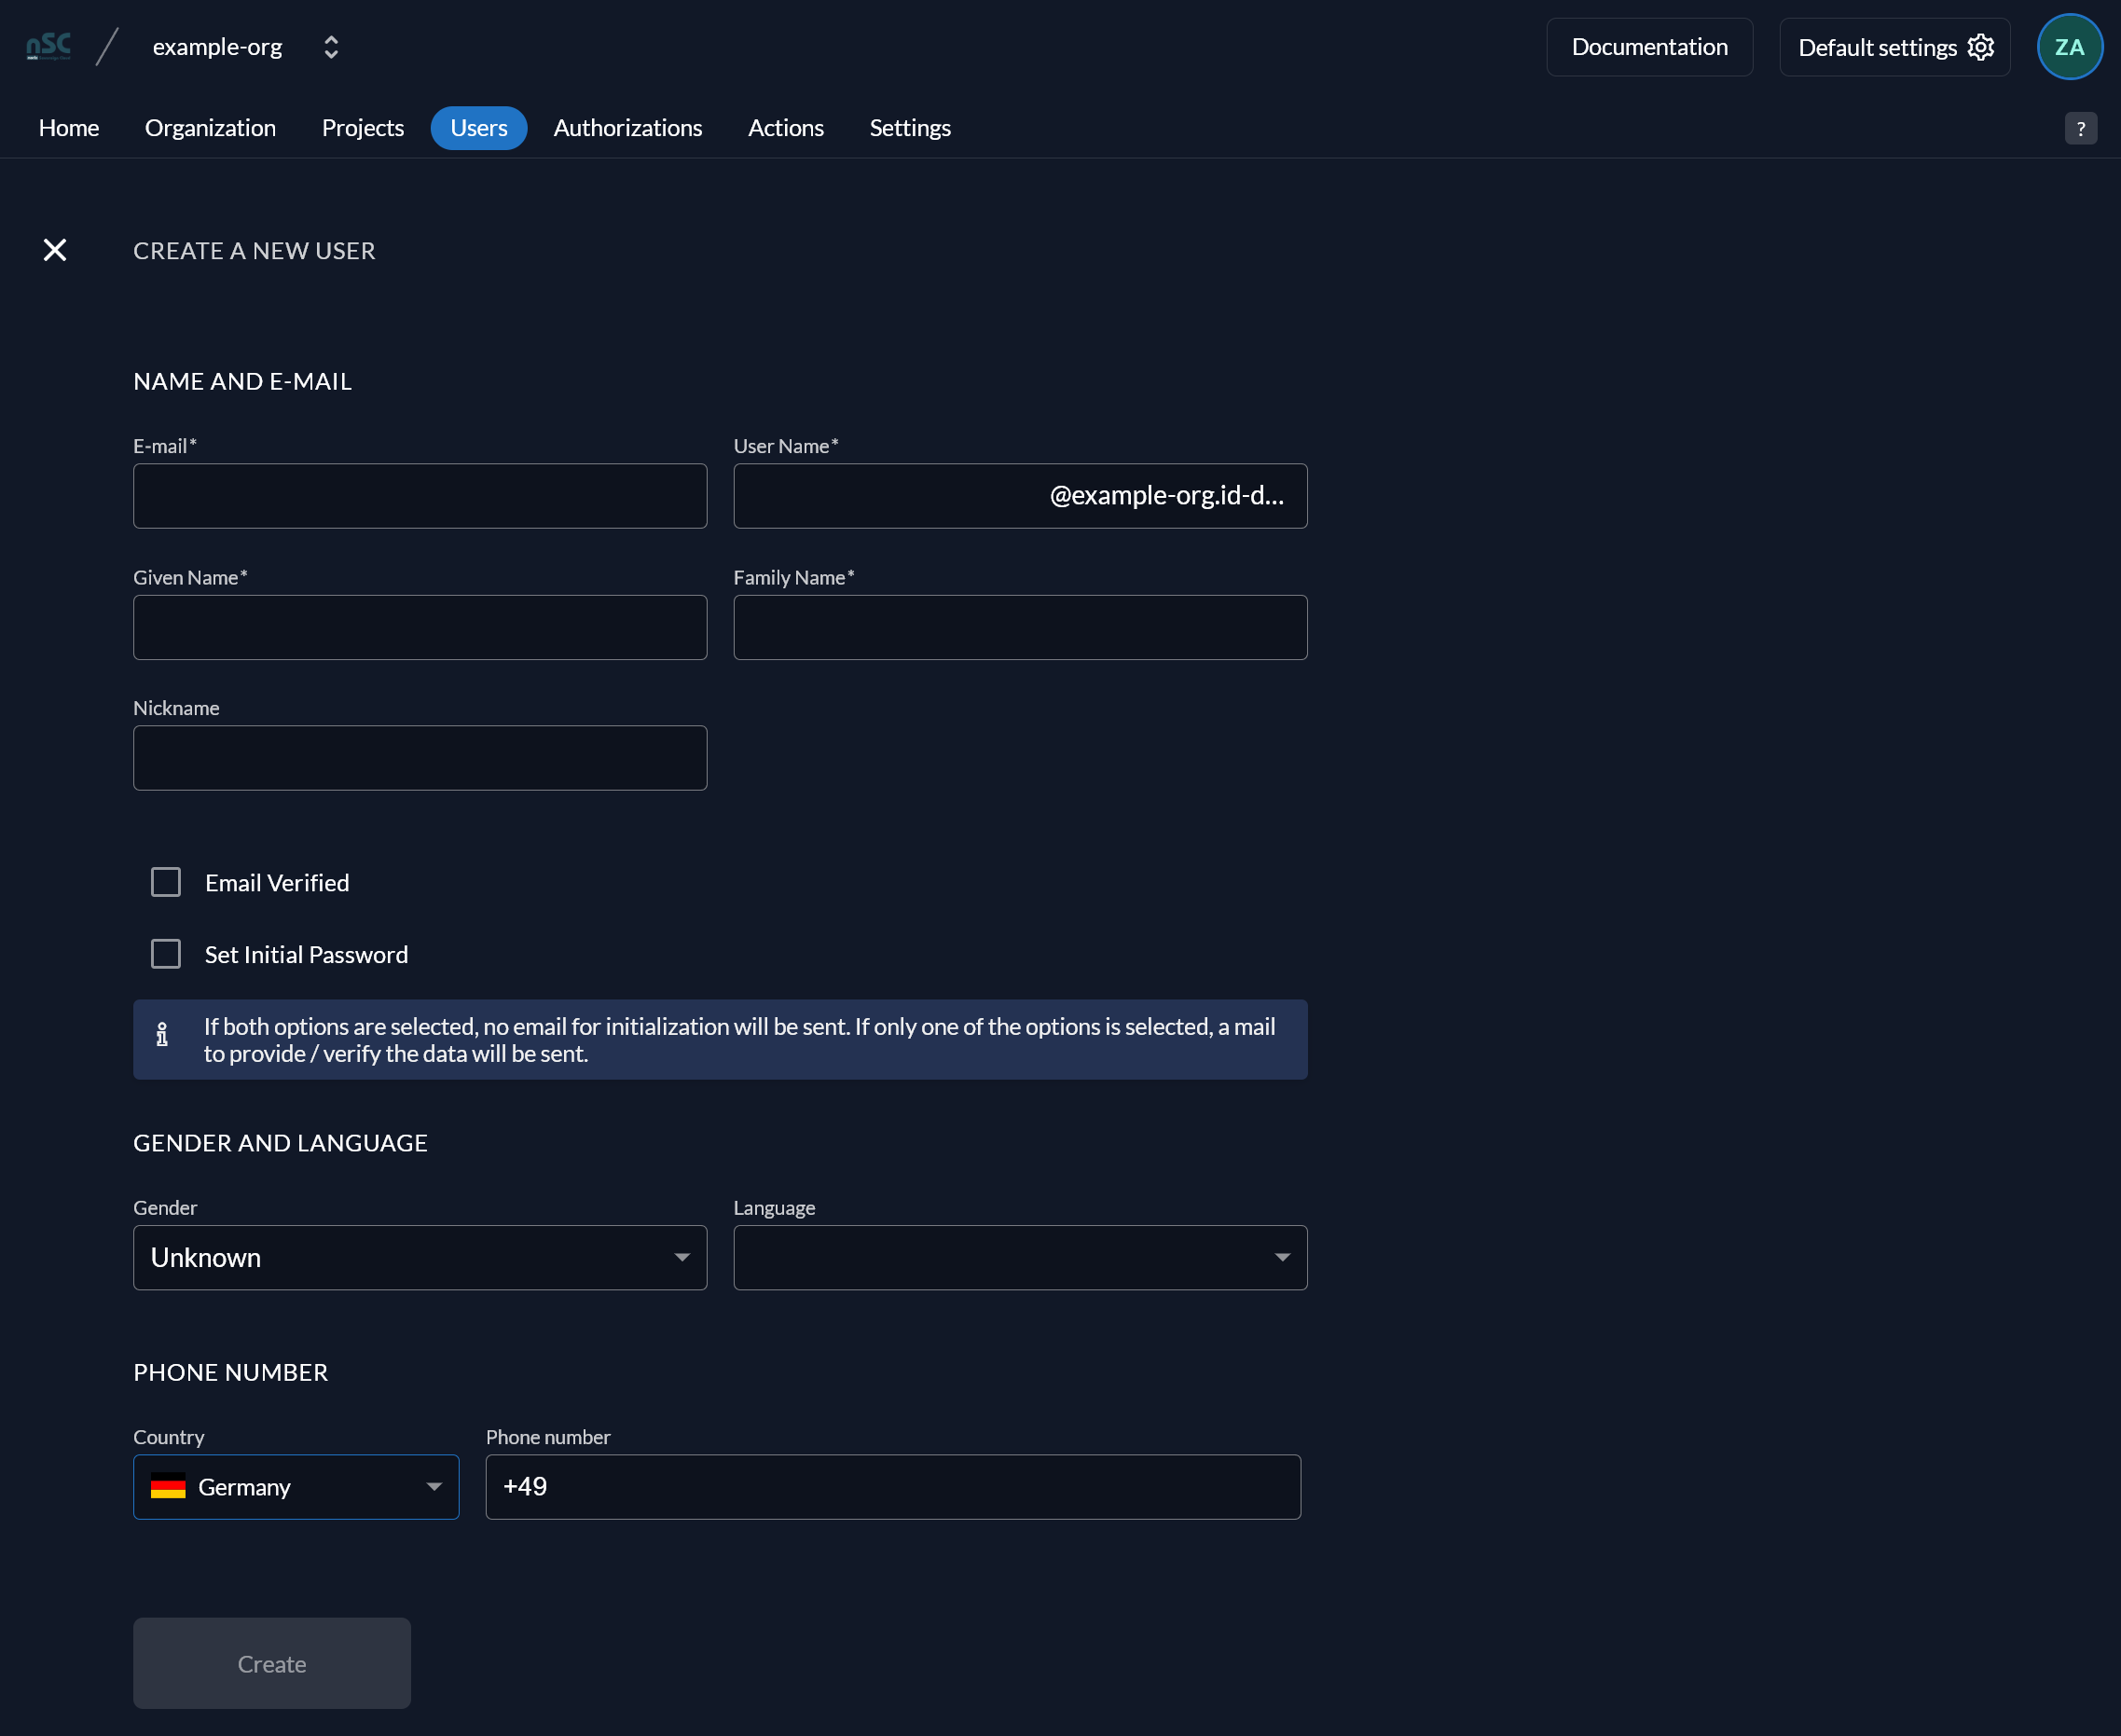The height and width of the screenshot is (1736, 2121).
Task: Click the Documentation button
Action: pyautogui.click(x=1649, y=47)
